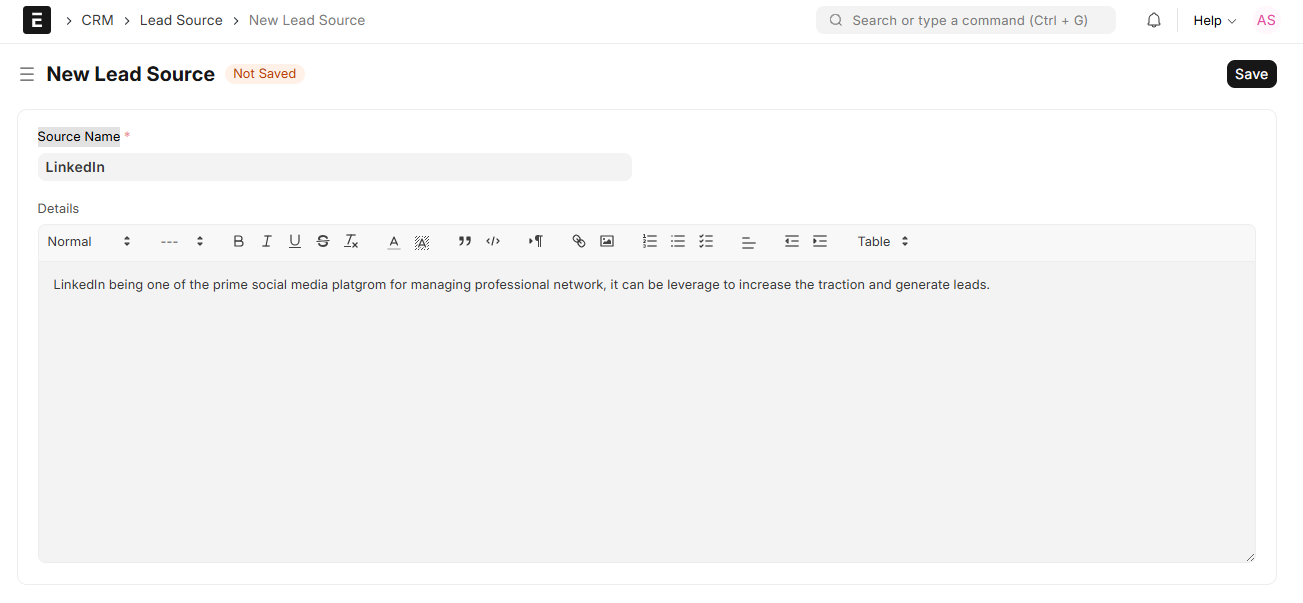Toggle bold formatting in Details editor
The width and height of the screenshot is (1303, 603).
238,241
